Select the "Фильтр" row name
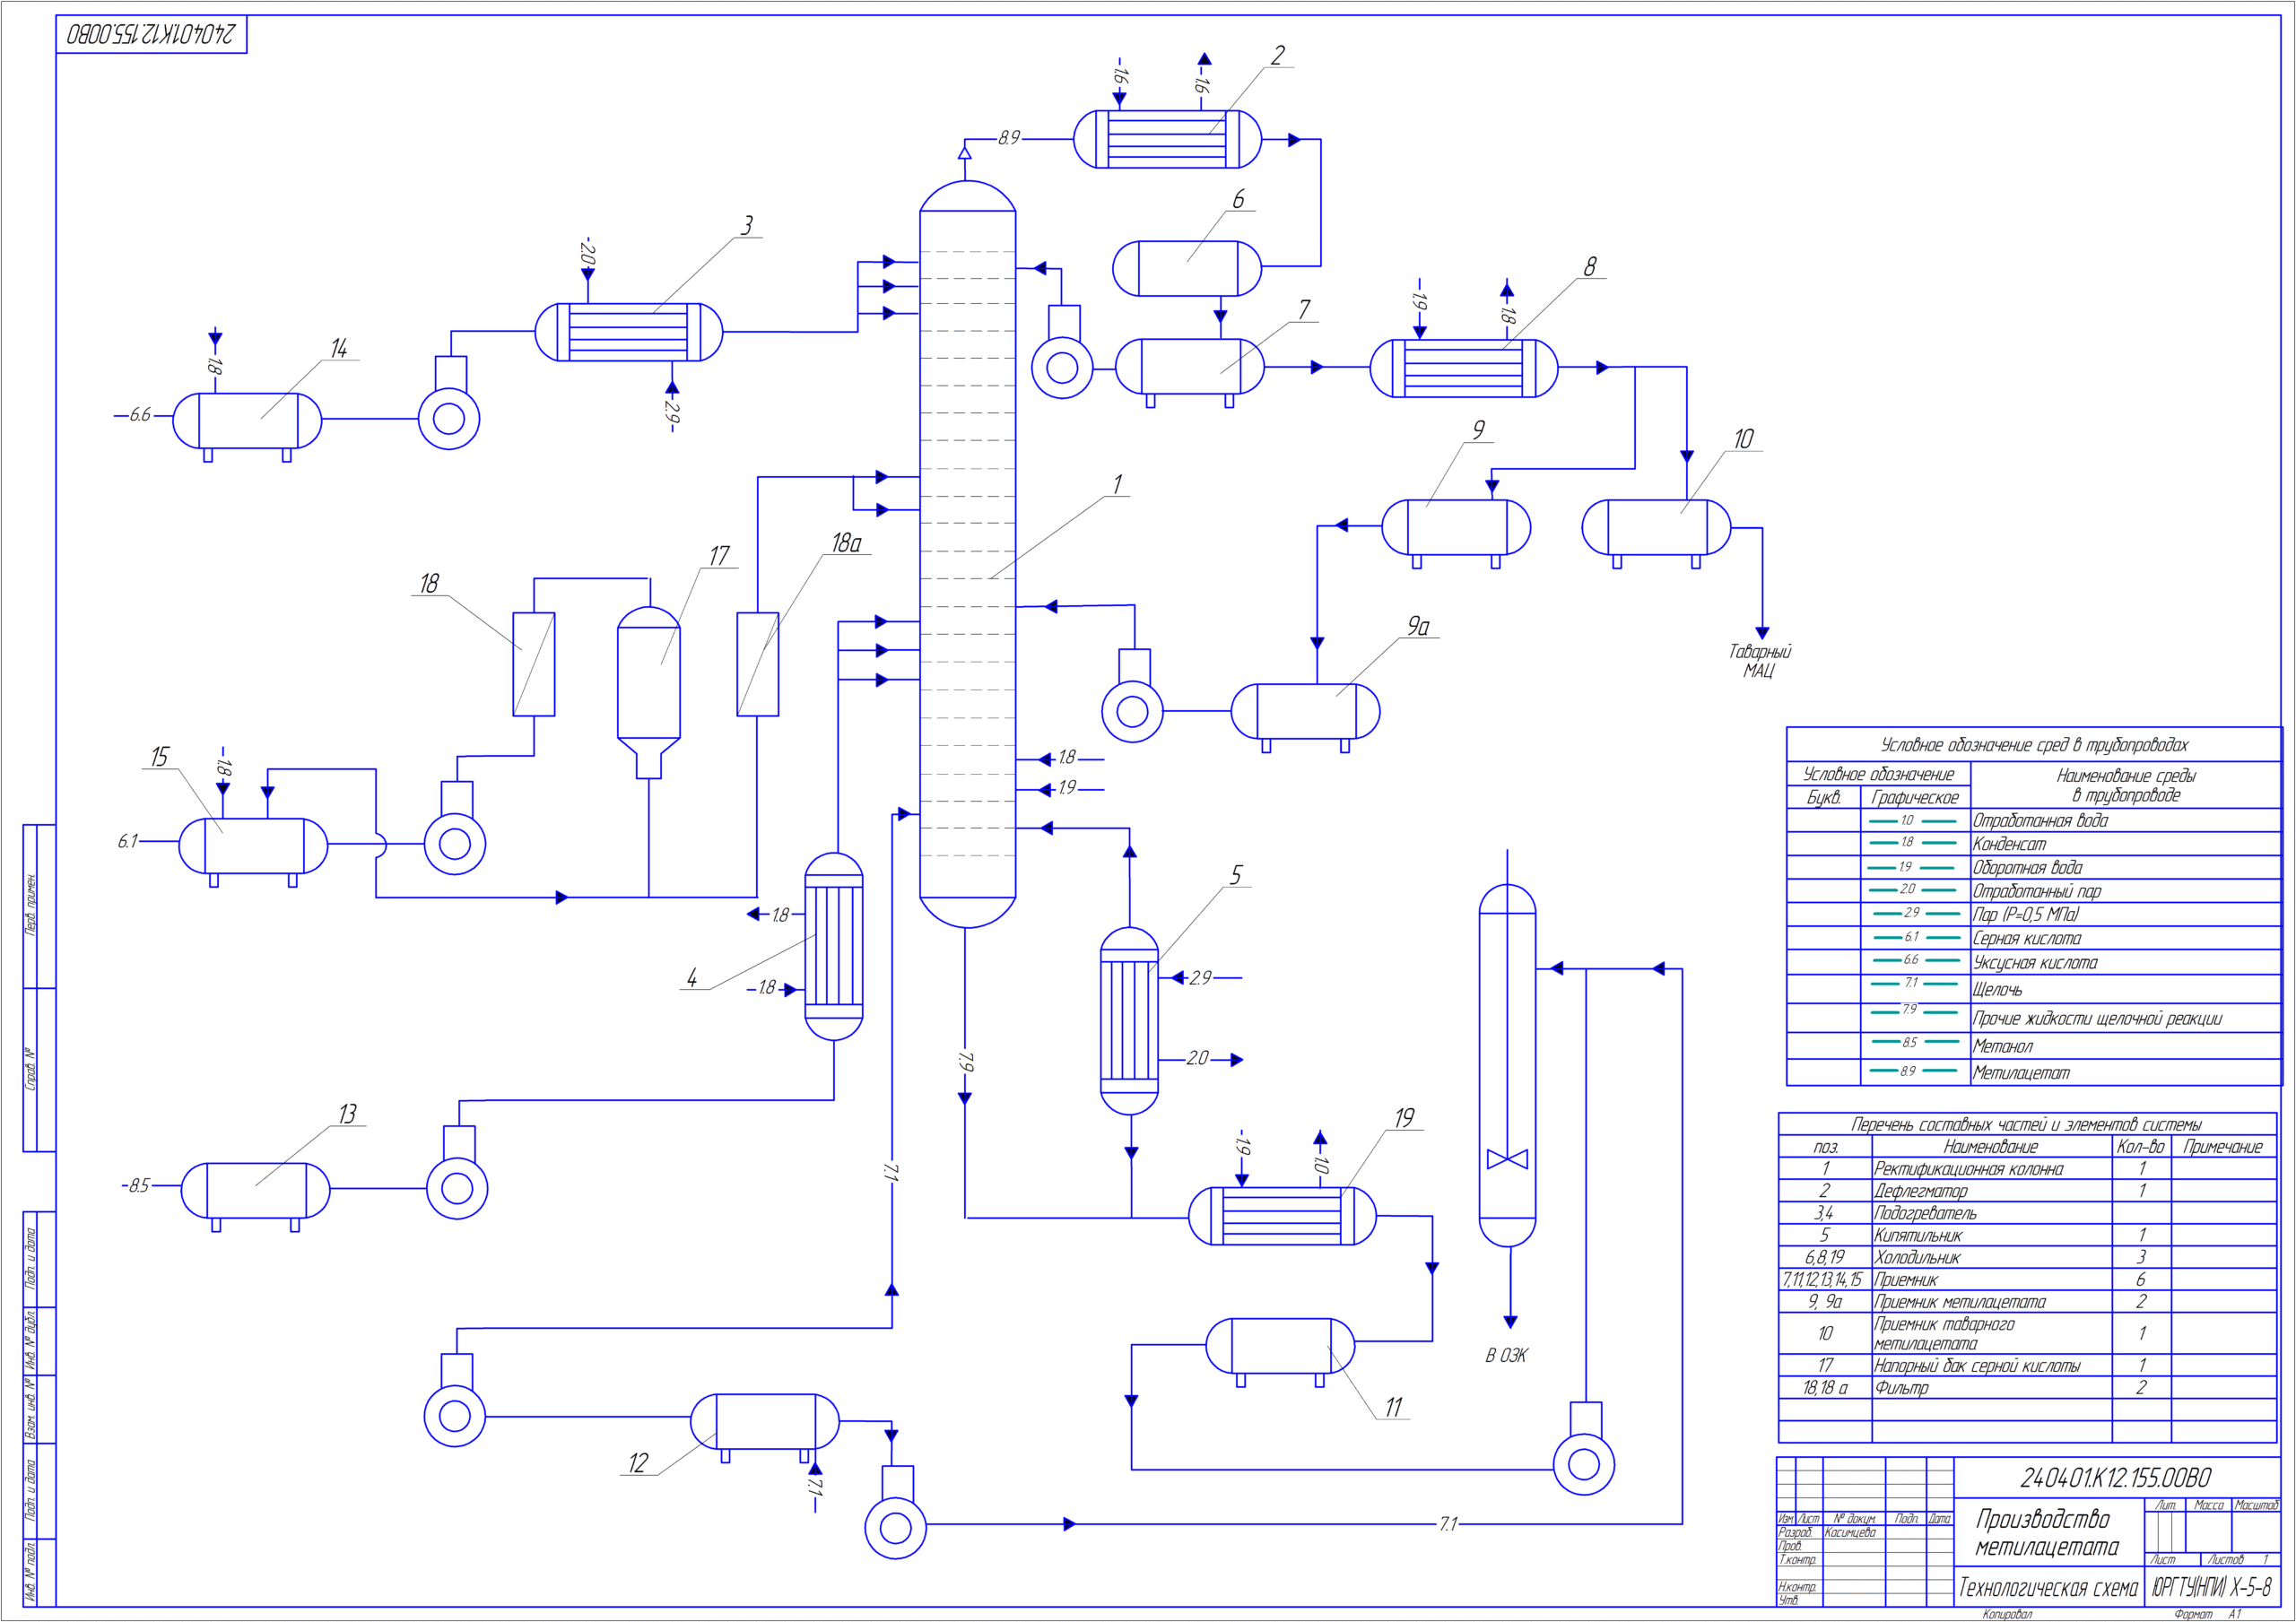Viewport: 2296px width, 1622px height. [1902, 1388]
